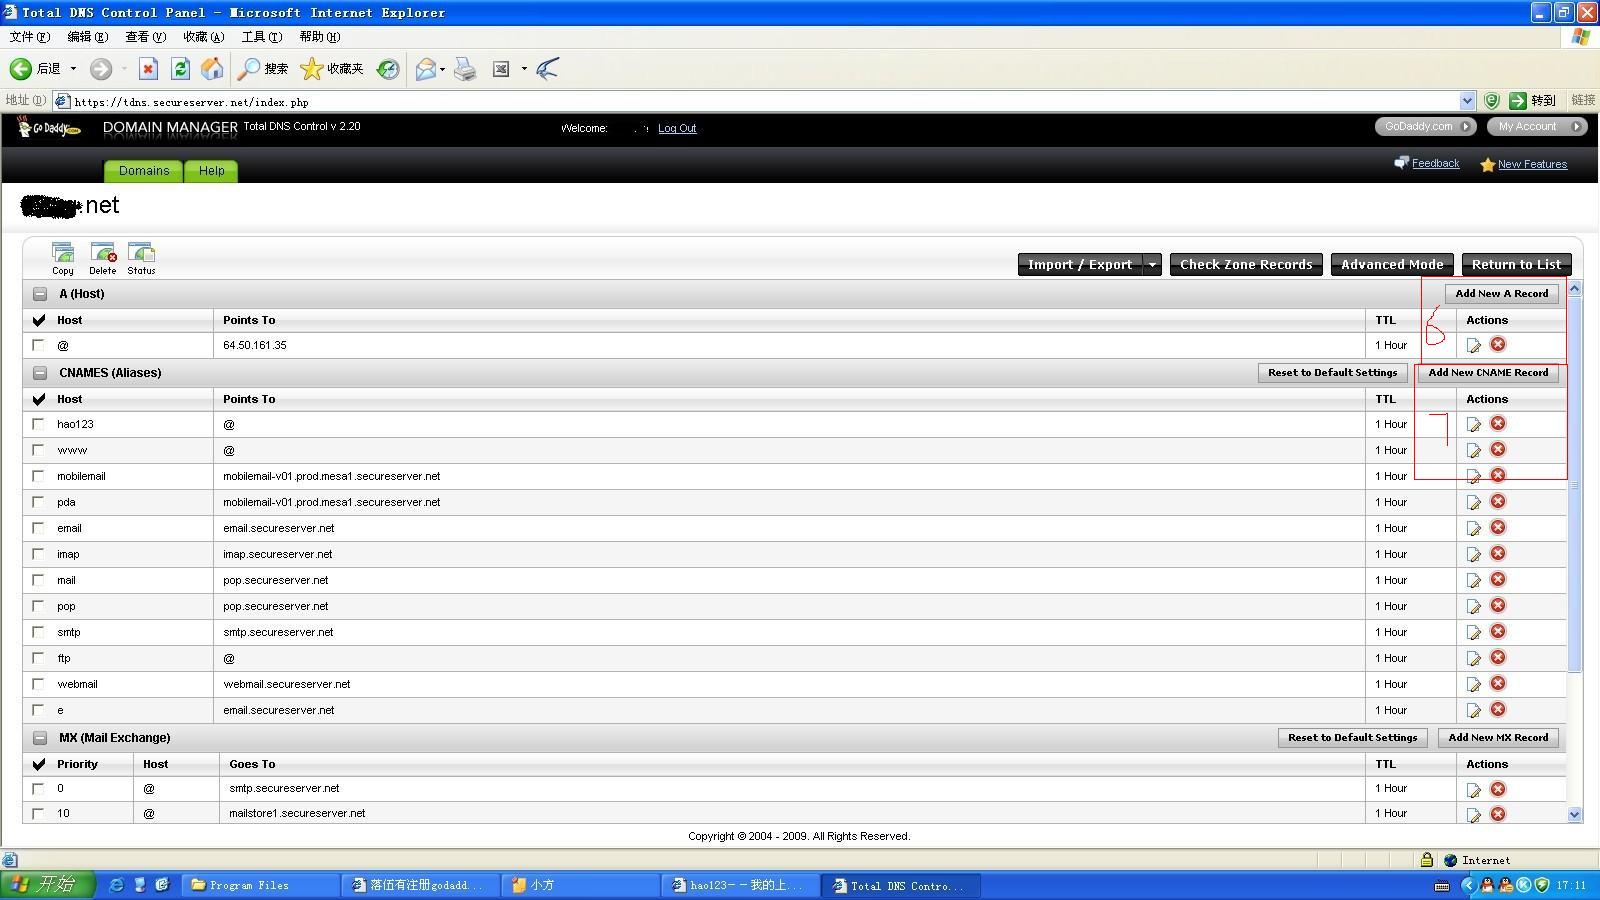Edit the smtp CNAME record
The width and height of the screenshot is (1600, 900).
click(x=1474, y=632)
